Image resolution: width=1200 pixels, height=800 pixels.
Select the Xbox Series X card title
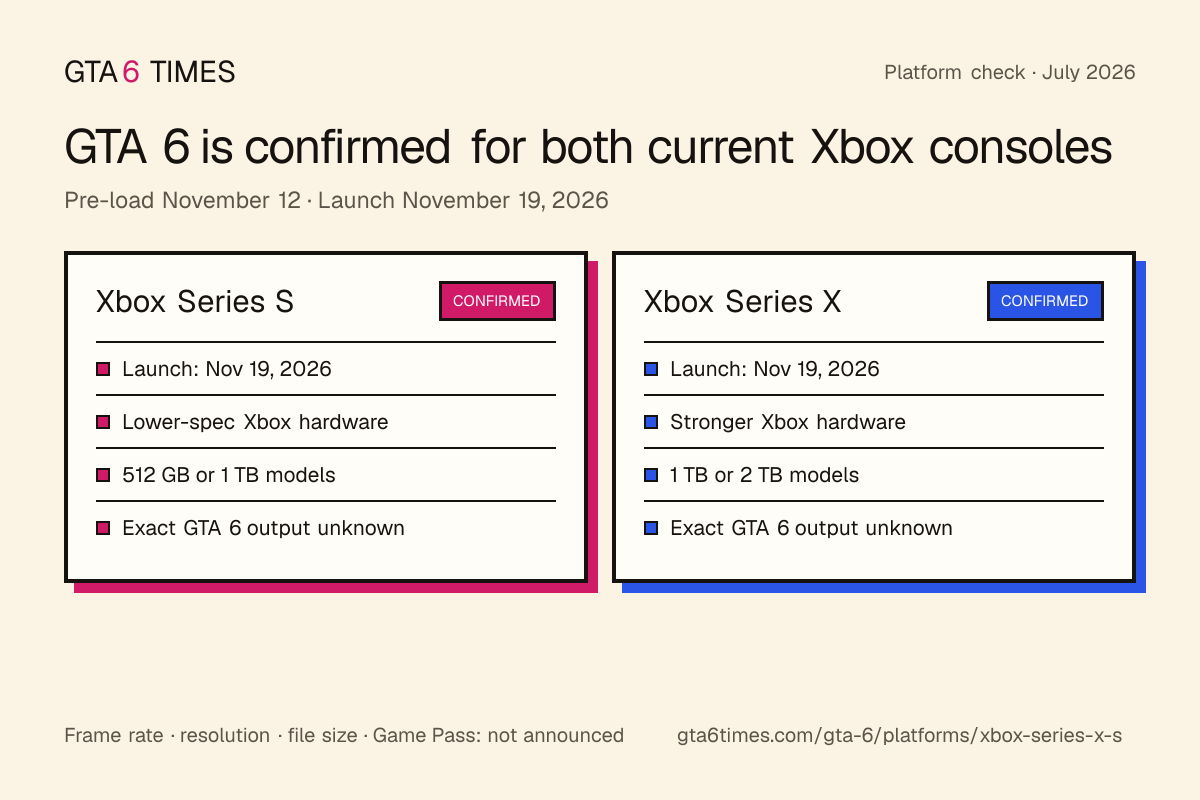click(x=743, y=302)
